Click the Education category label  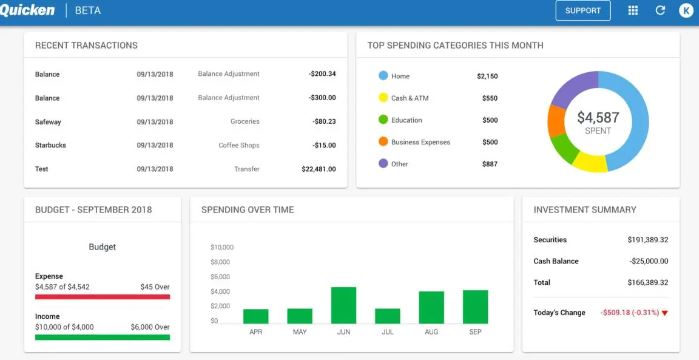click(x=407, y=120)
